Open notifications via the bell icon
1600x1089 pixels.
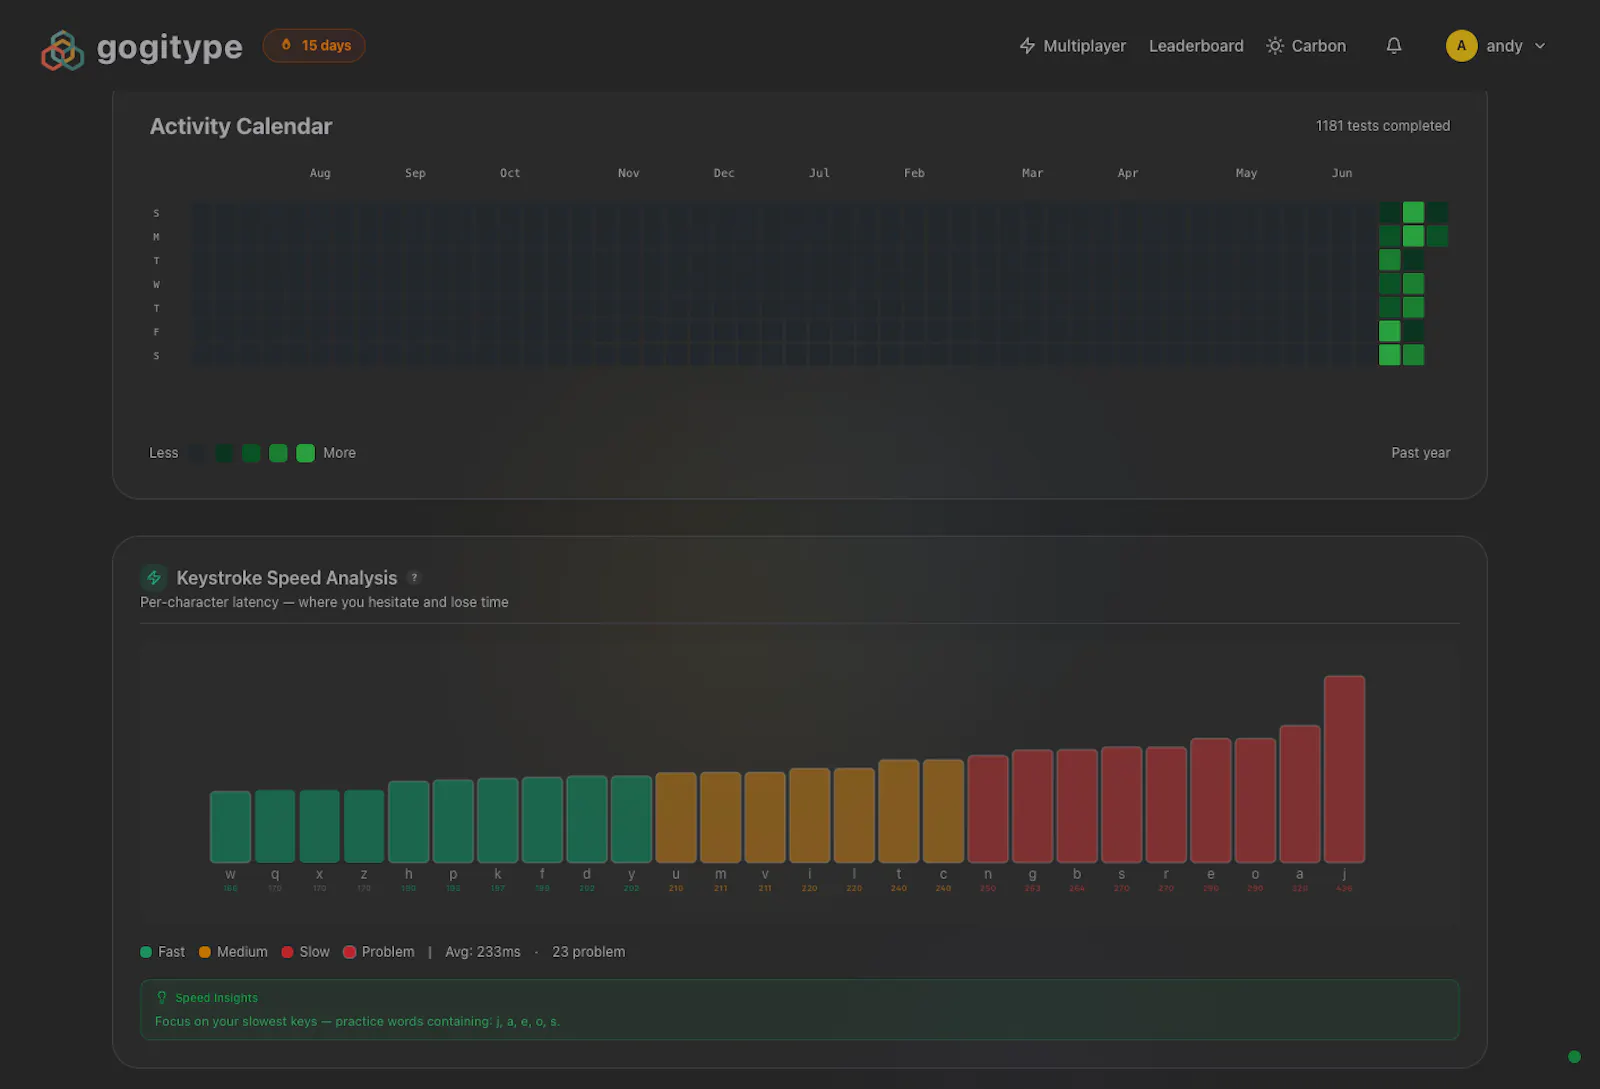coord(1394,46)
